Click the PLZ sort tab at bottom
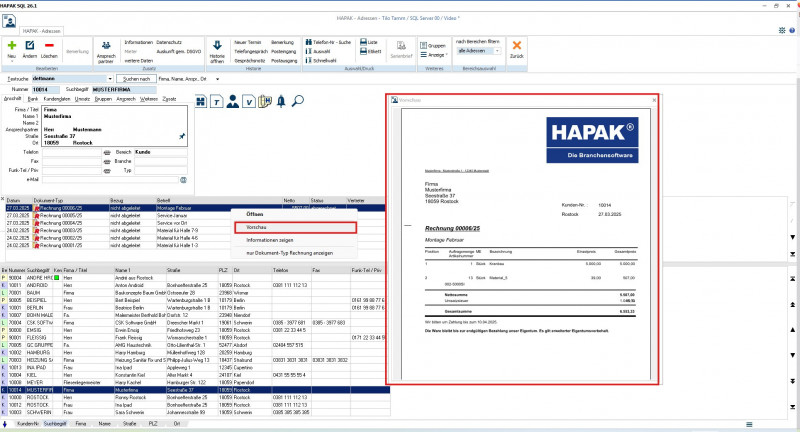The width and height of the screenshot is (800, 432). (153, 424)
